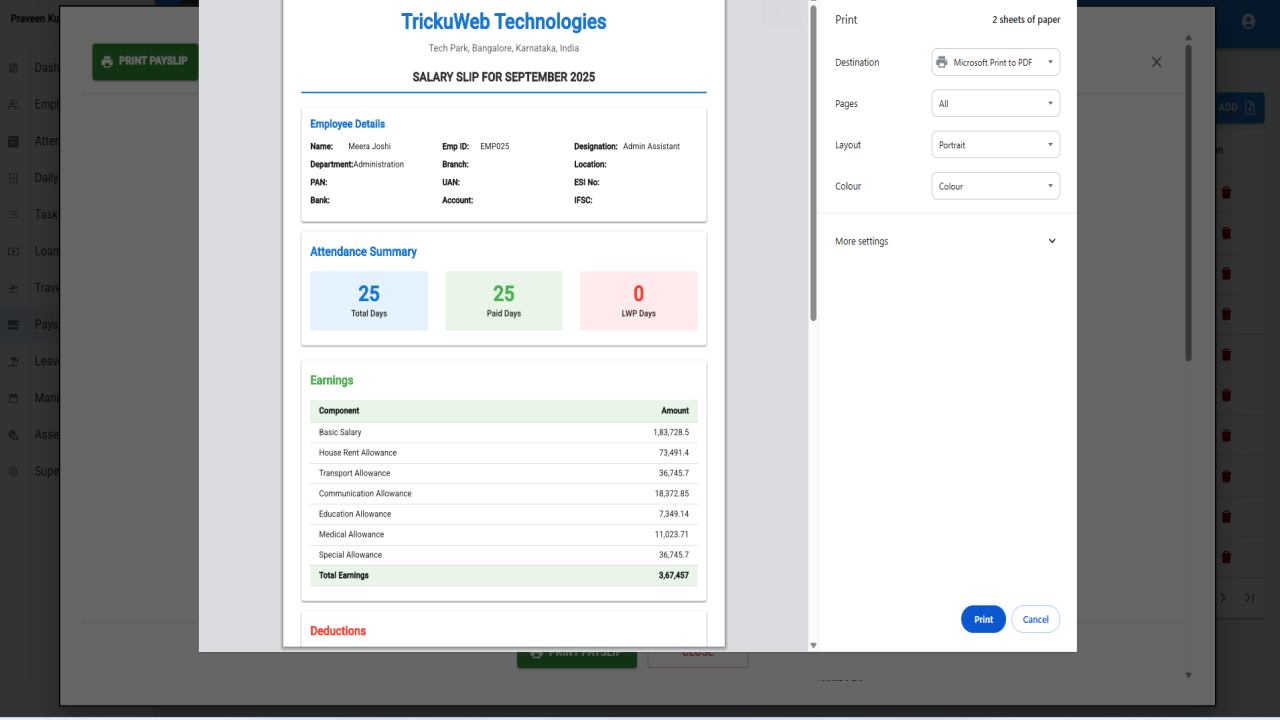Click the Travel airplane icon in sidebar

coord(14,288)
